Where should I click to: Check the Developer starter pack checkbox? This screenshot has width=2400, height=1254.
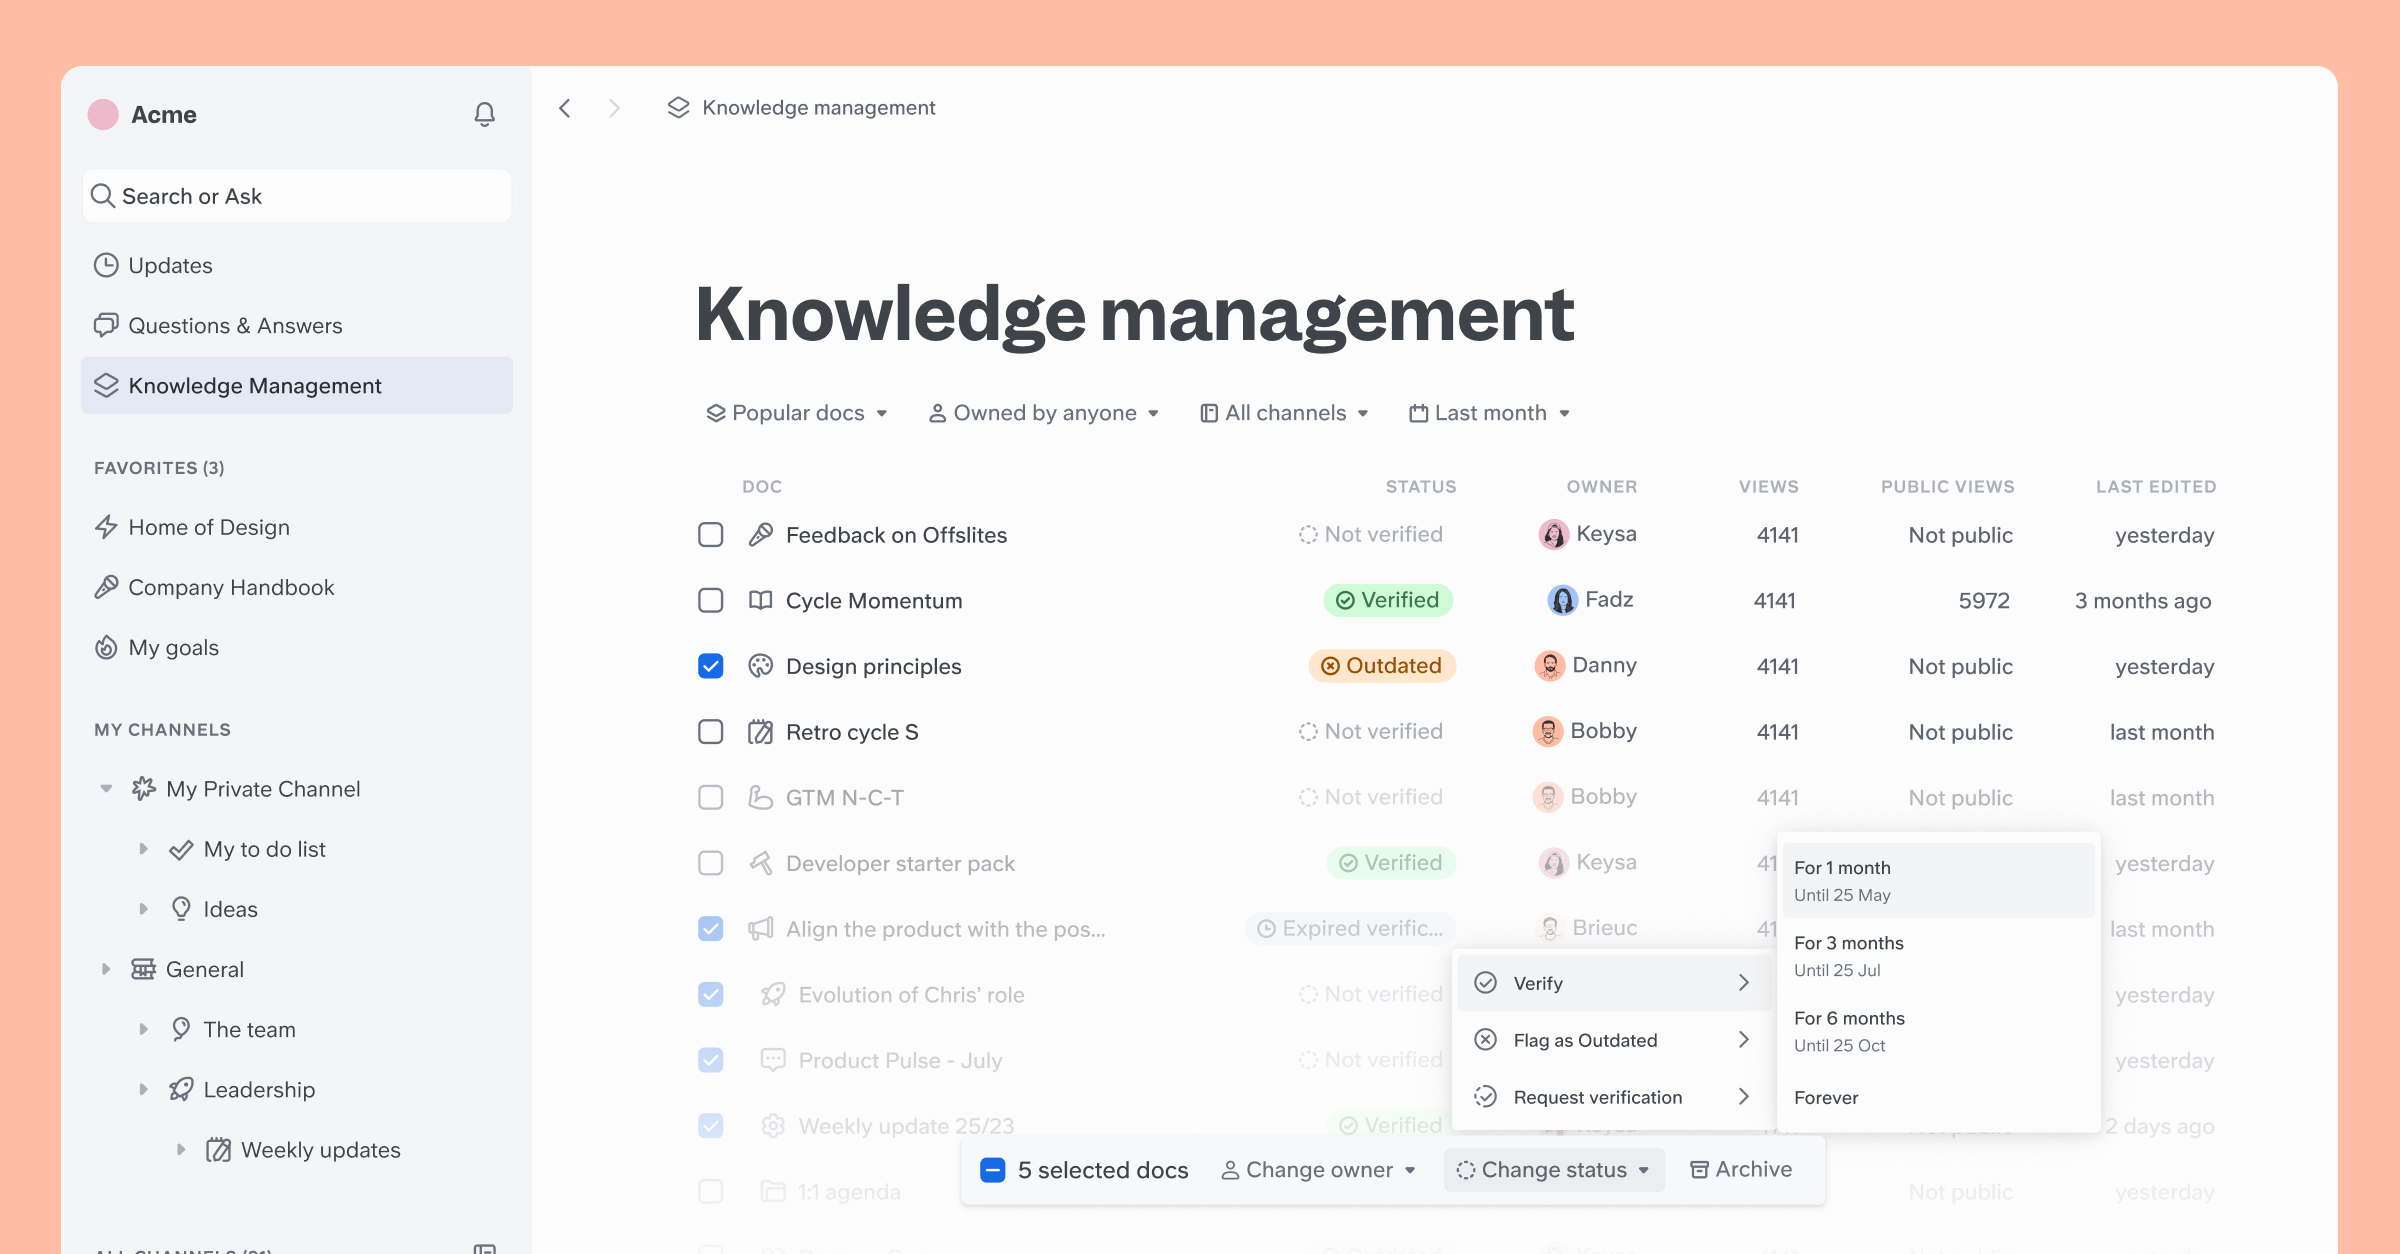click(711, 863)
